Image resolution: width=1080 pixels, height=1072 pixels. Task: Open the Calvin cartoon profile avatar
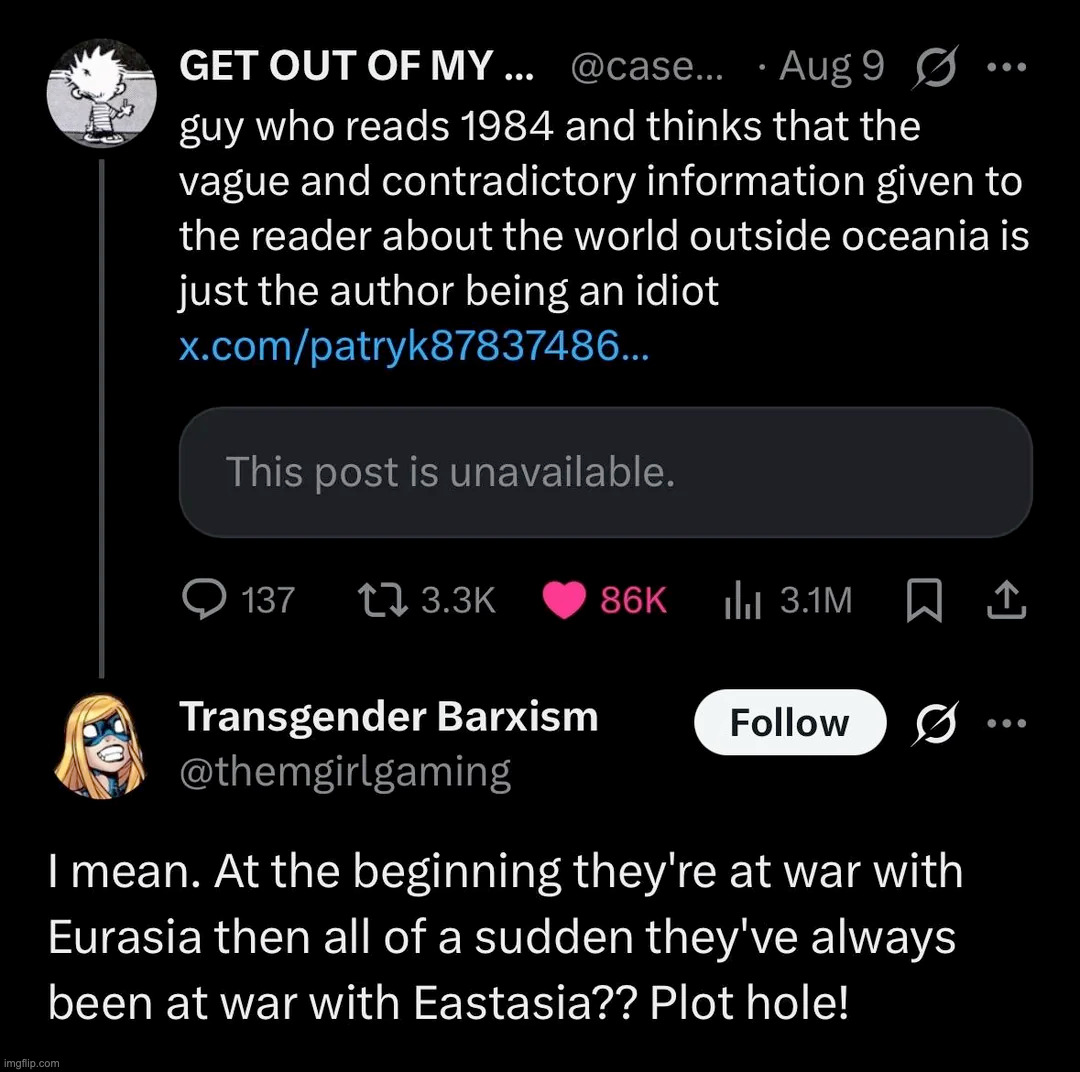click(x=101, y=96)
